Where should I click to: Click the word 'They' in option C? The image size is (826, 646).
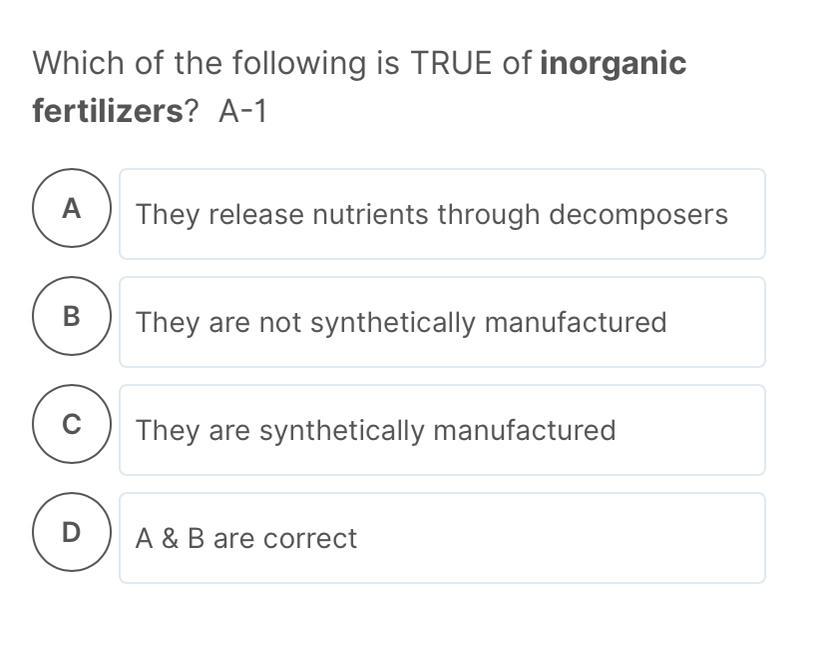coord(169,430)
